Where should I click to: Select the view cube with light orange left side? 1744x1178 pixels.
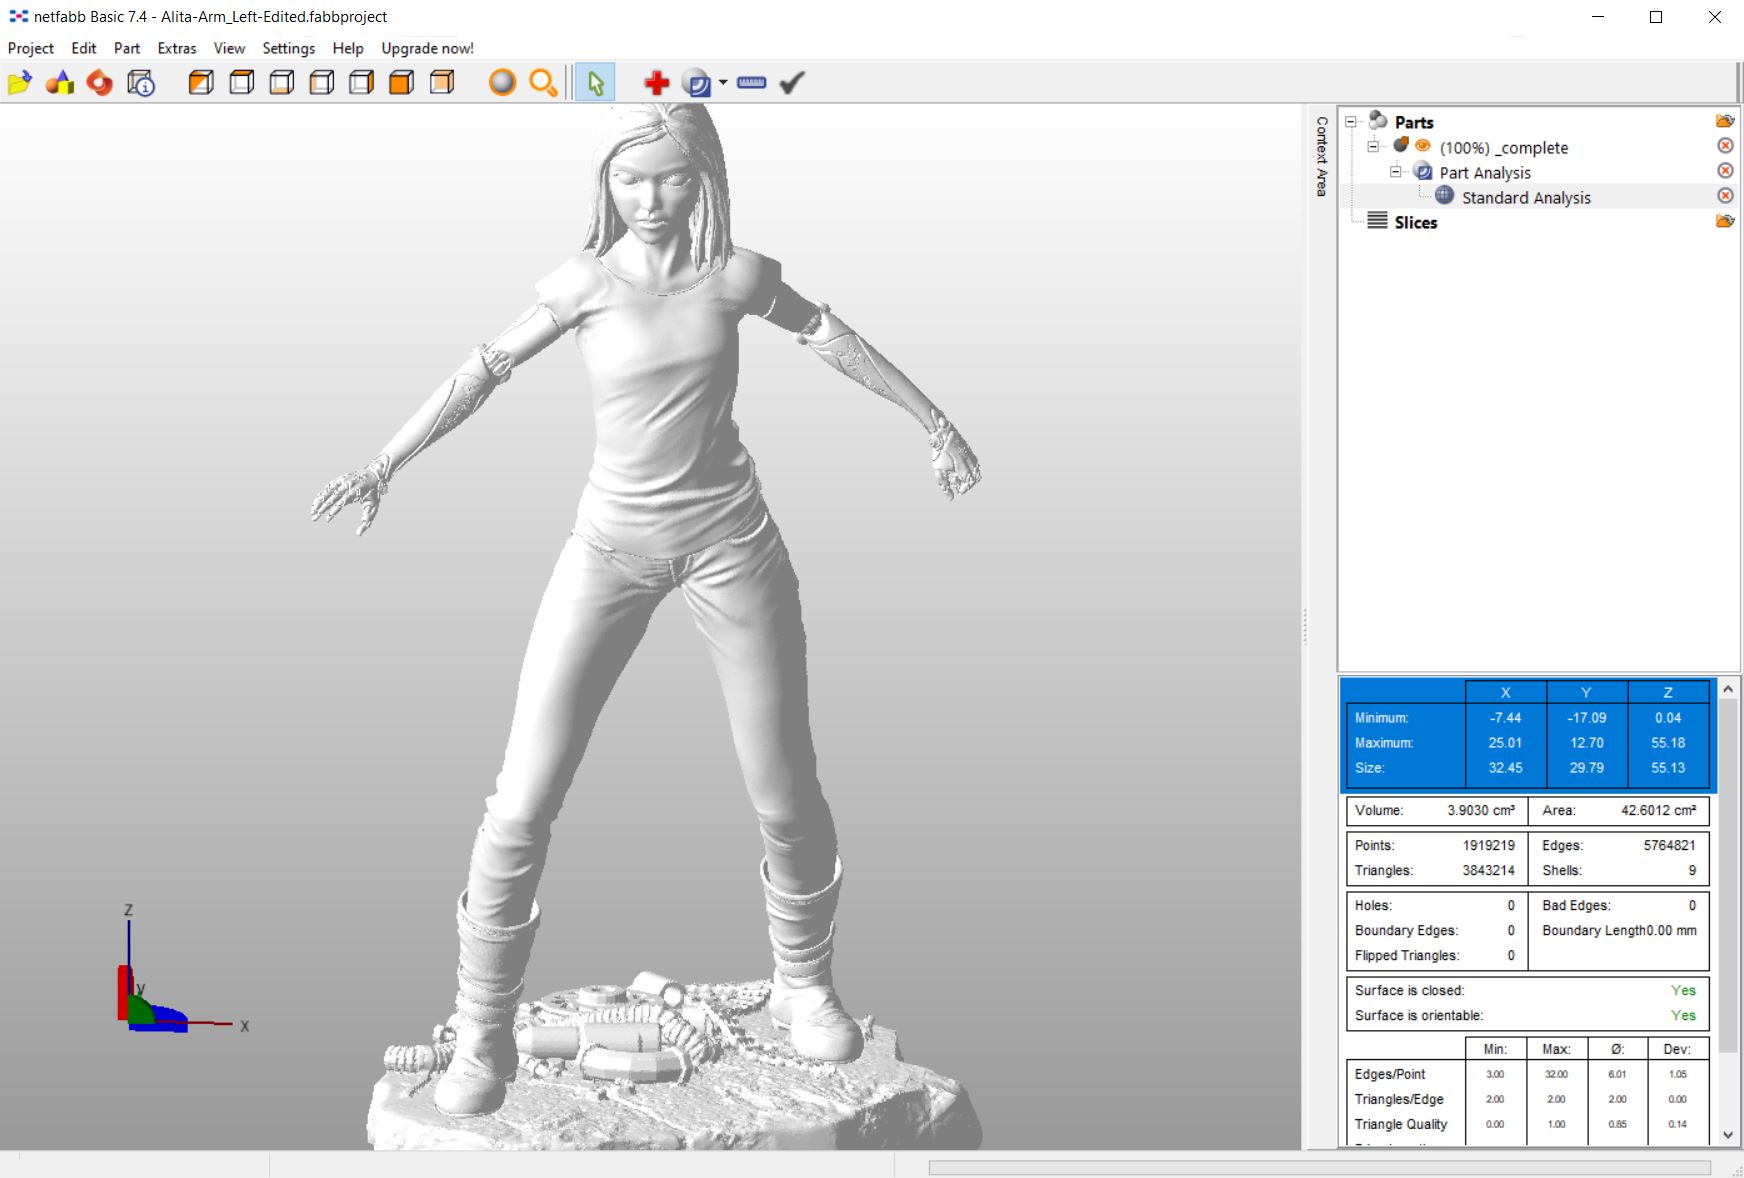click(322, 83)
